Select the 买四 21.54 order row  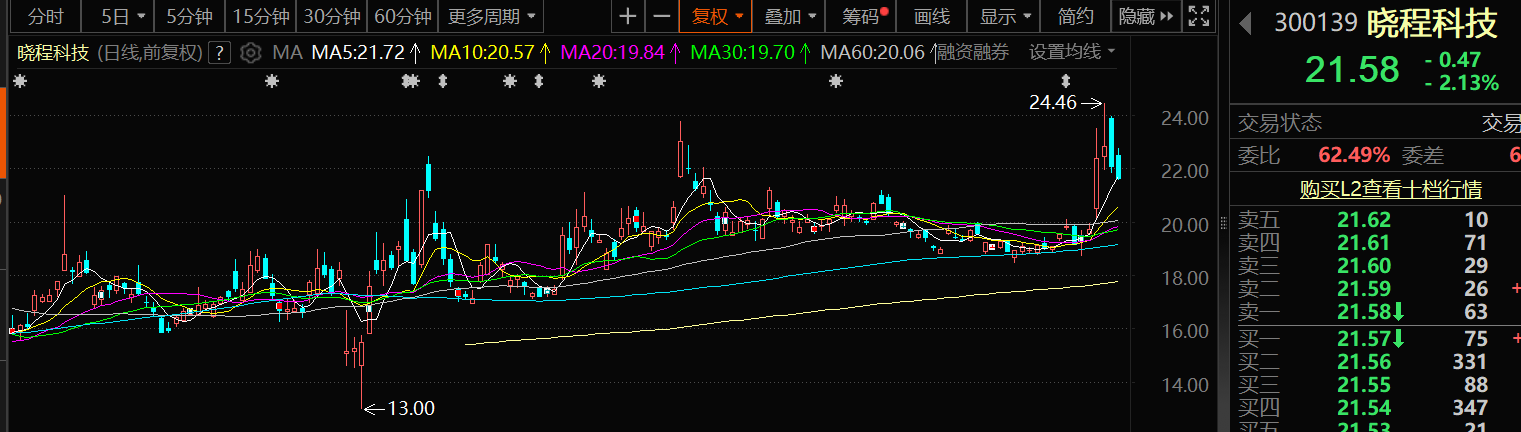point(1378,408)
